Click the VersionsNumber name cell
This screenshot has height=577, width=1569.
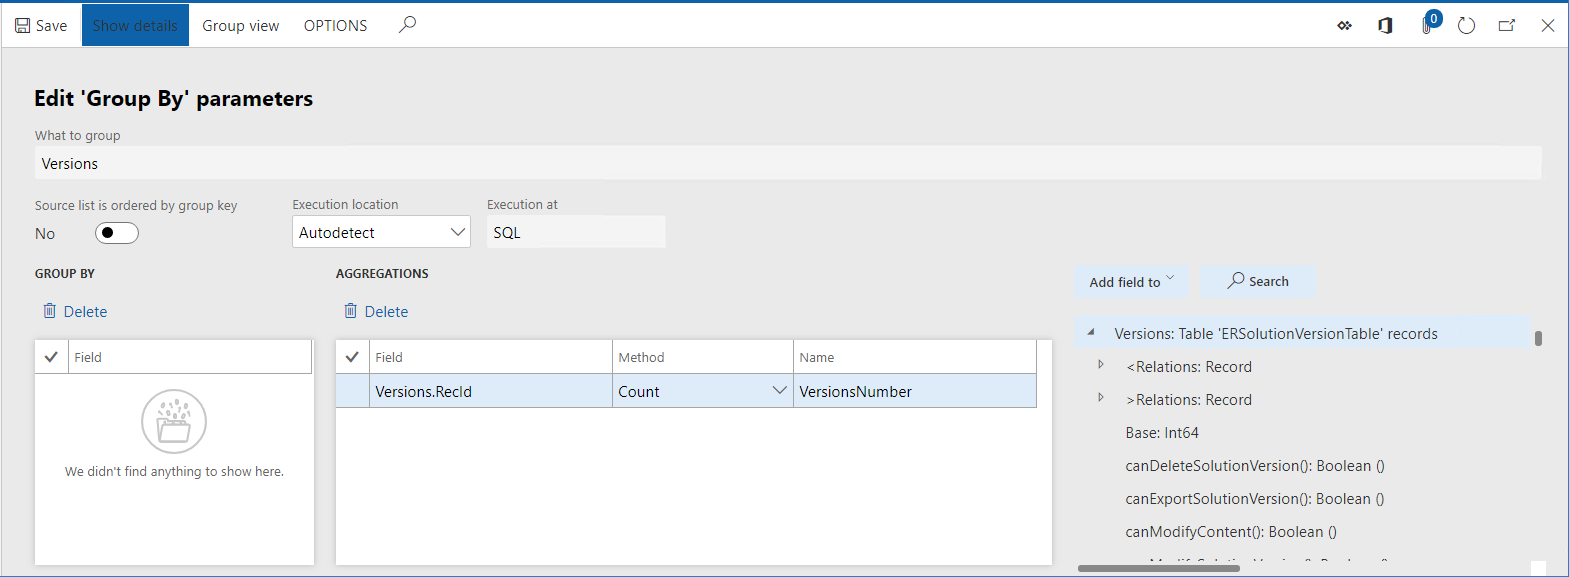tap(915, 391)
